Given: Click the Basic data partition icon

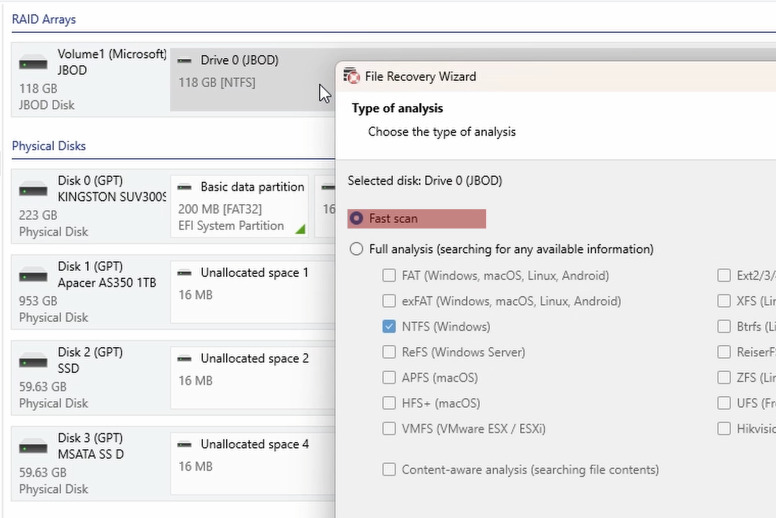Looking at the screenshot, I should click(x=185, y=187).
